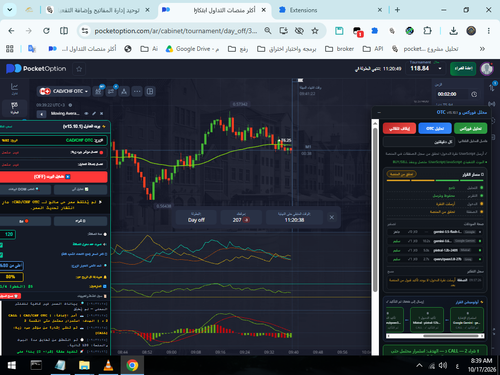Viewport: 500px width, 375px height.
Task: Open Windows Start menu
Action: pos(12,366)
